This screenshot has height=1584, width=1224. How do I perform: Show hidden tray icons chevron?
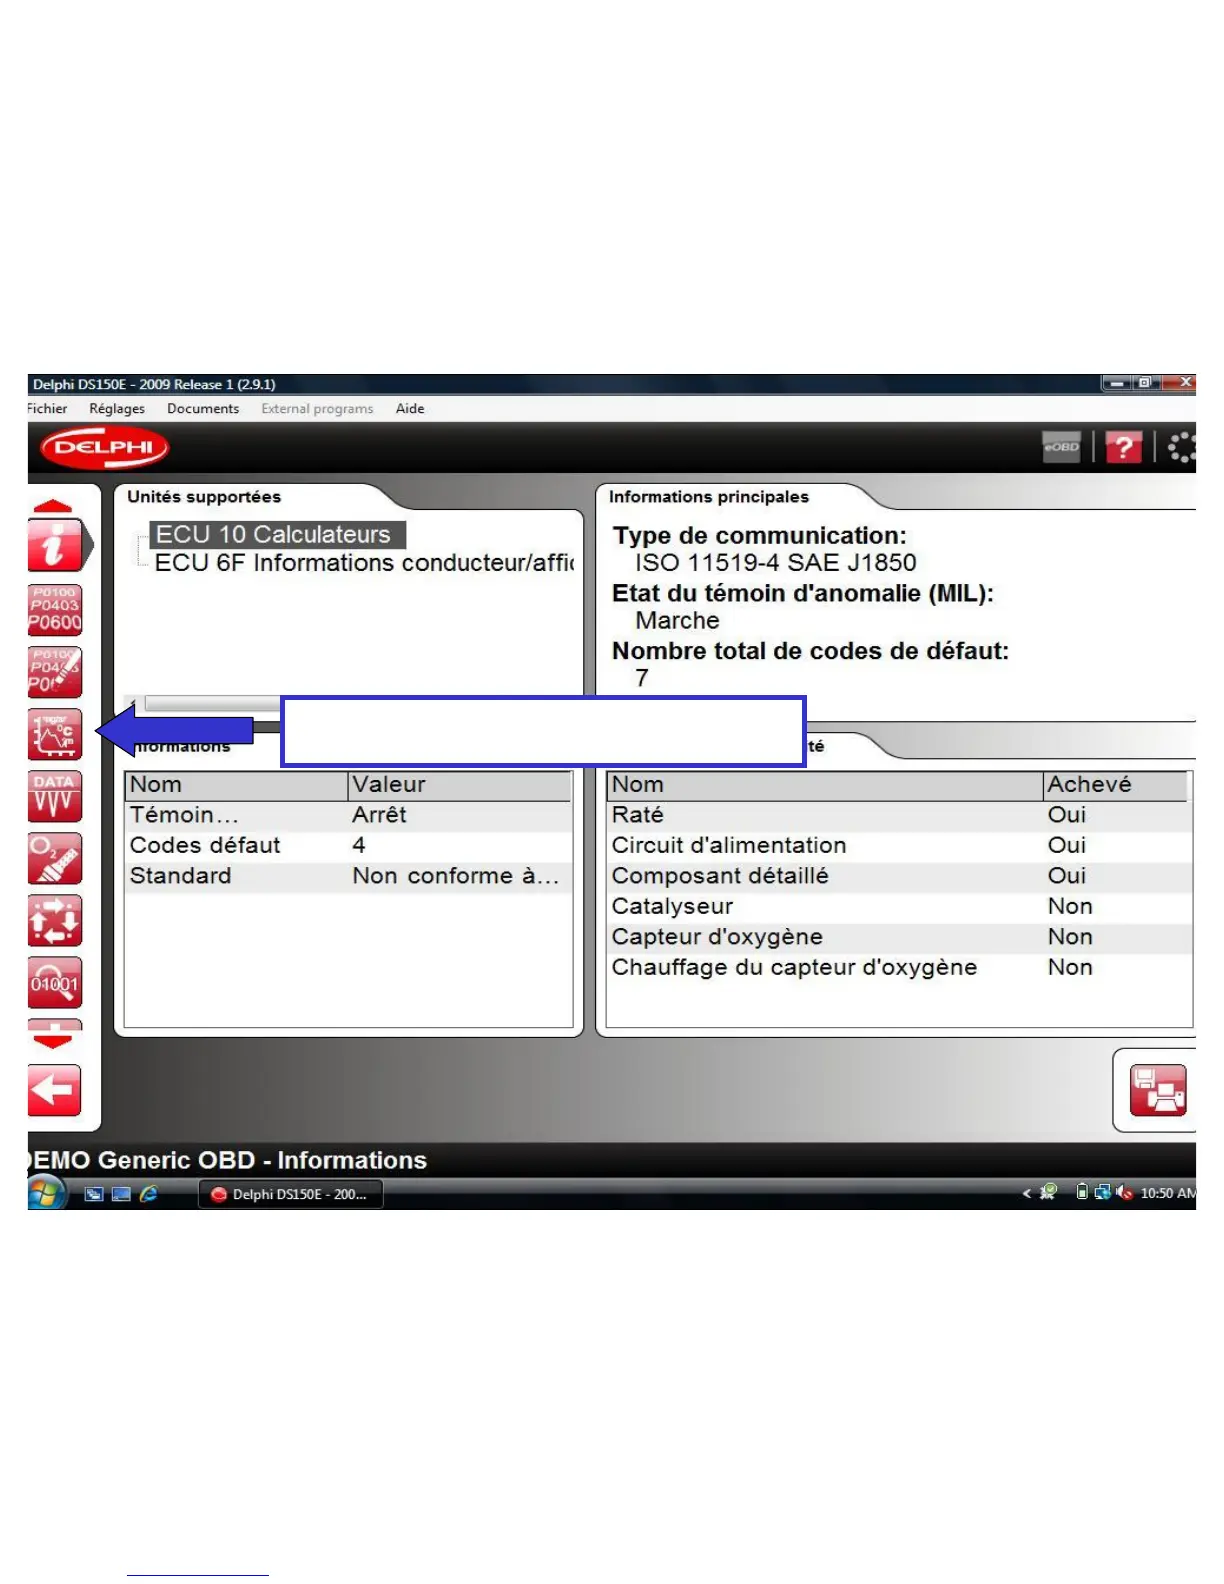point(1026,1193)
